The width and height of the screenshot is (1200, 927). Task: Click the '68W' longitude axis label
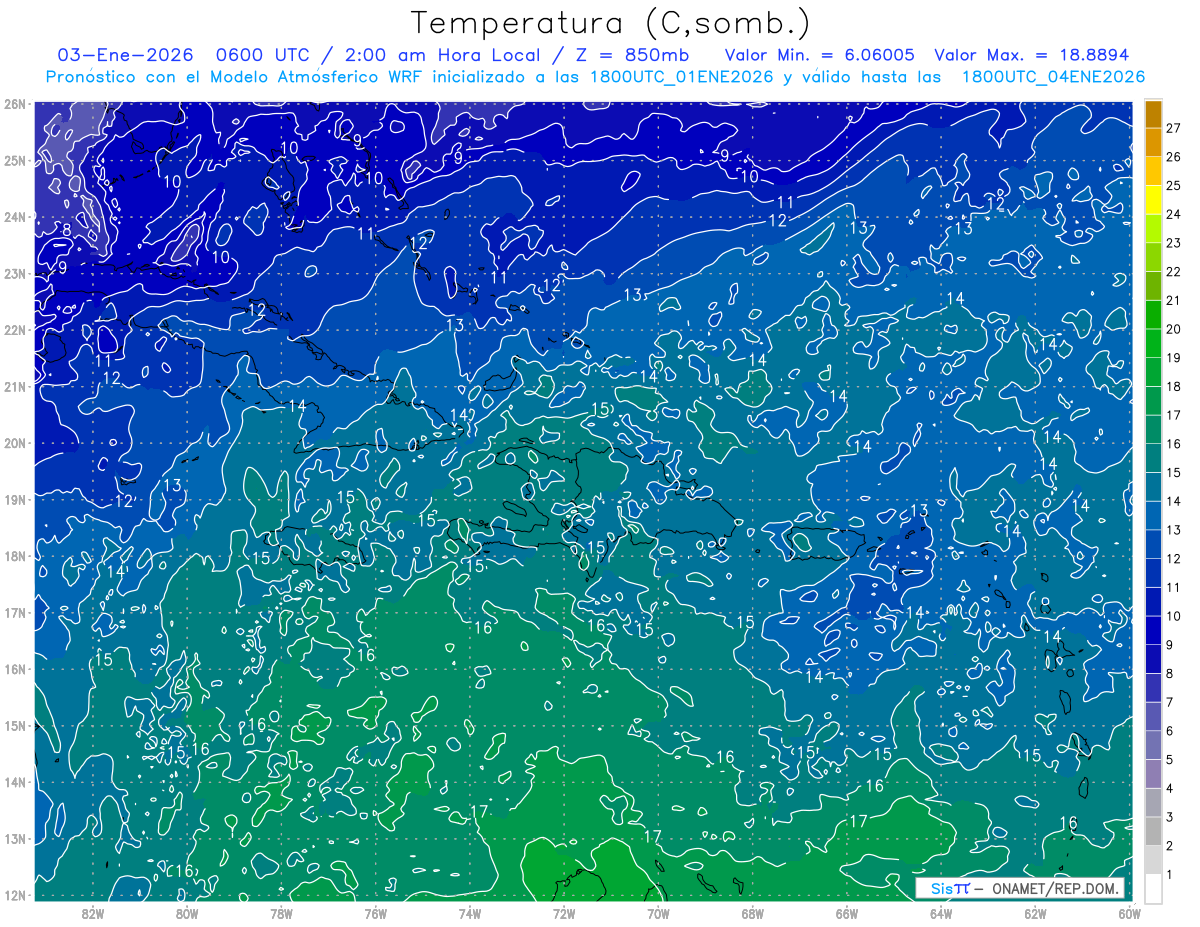tap(752, 913)
